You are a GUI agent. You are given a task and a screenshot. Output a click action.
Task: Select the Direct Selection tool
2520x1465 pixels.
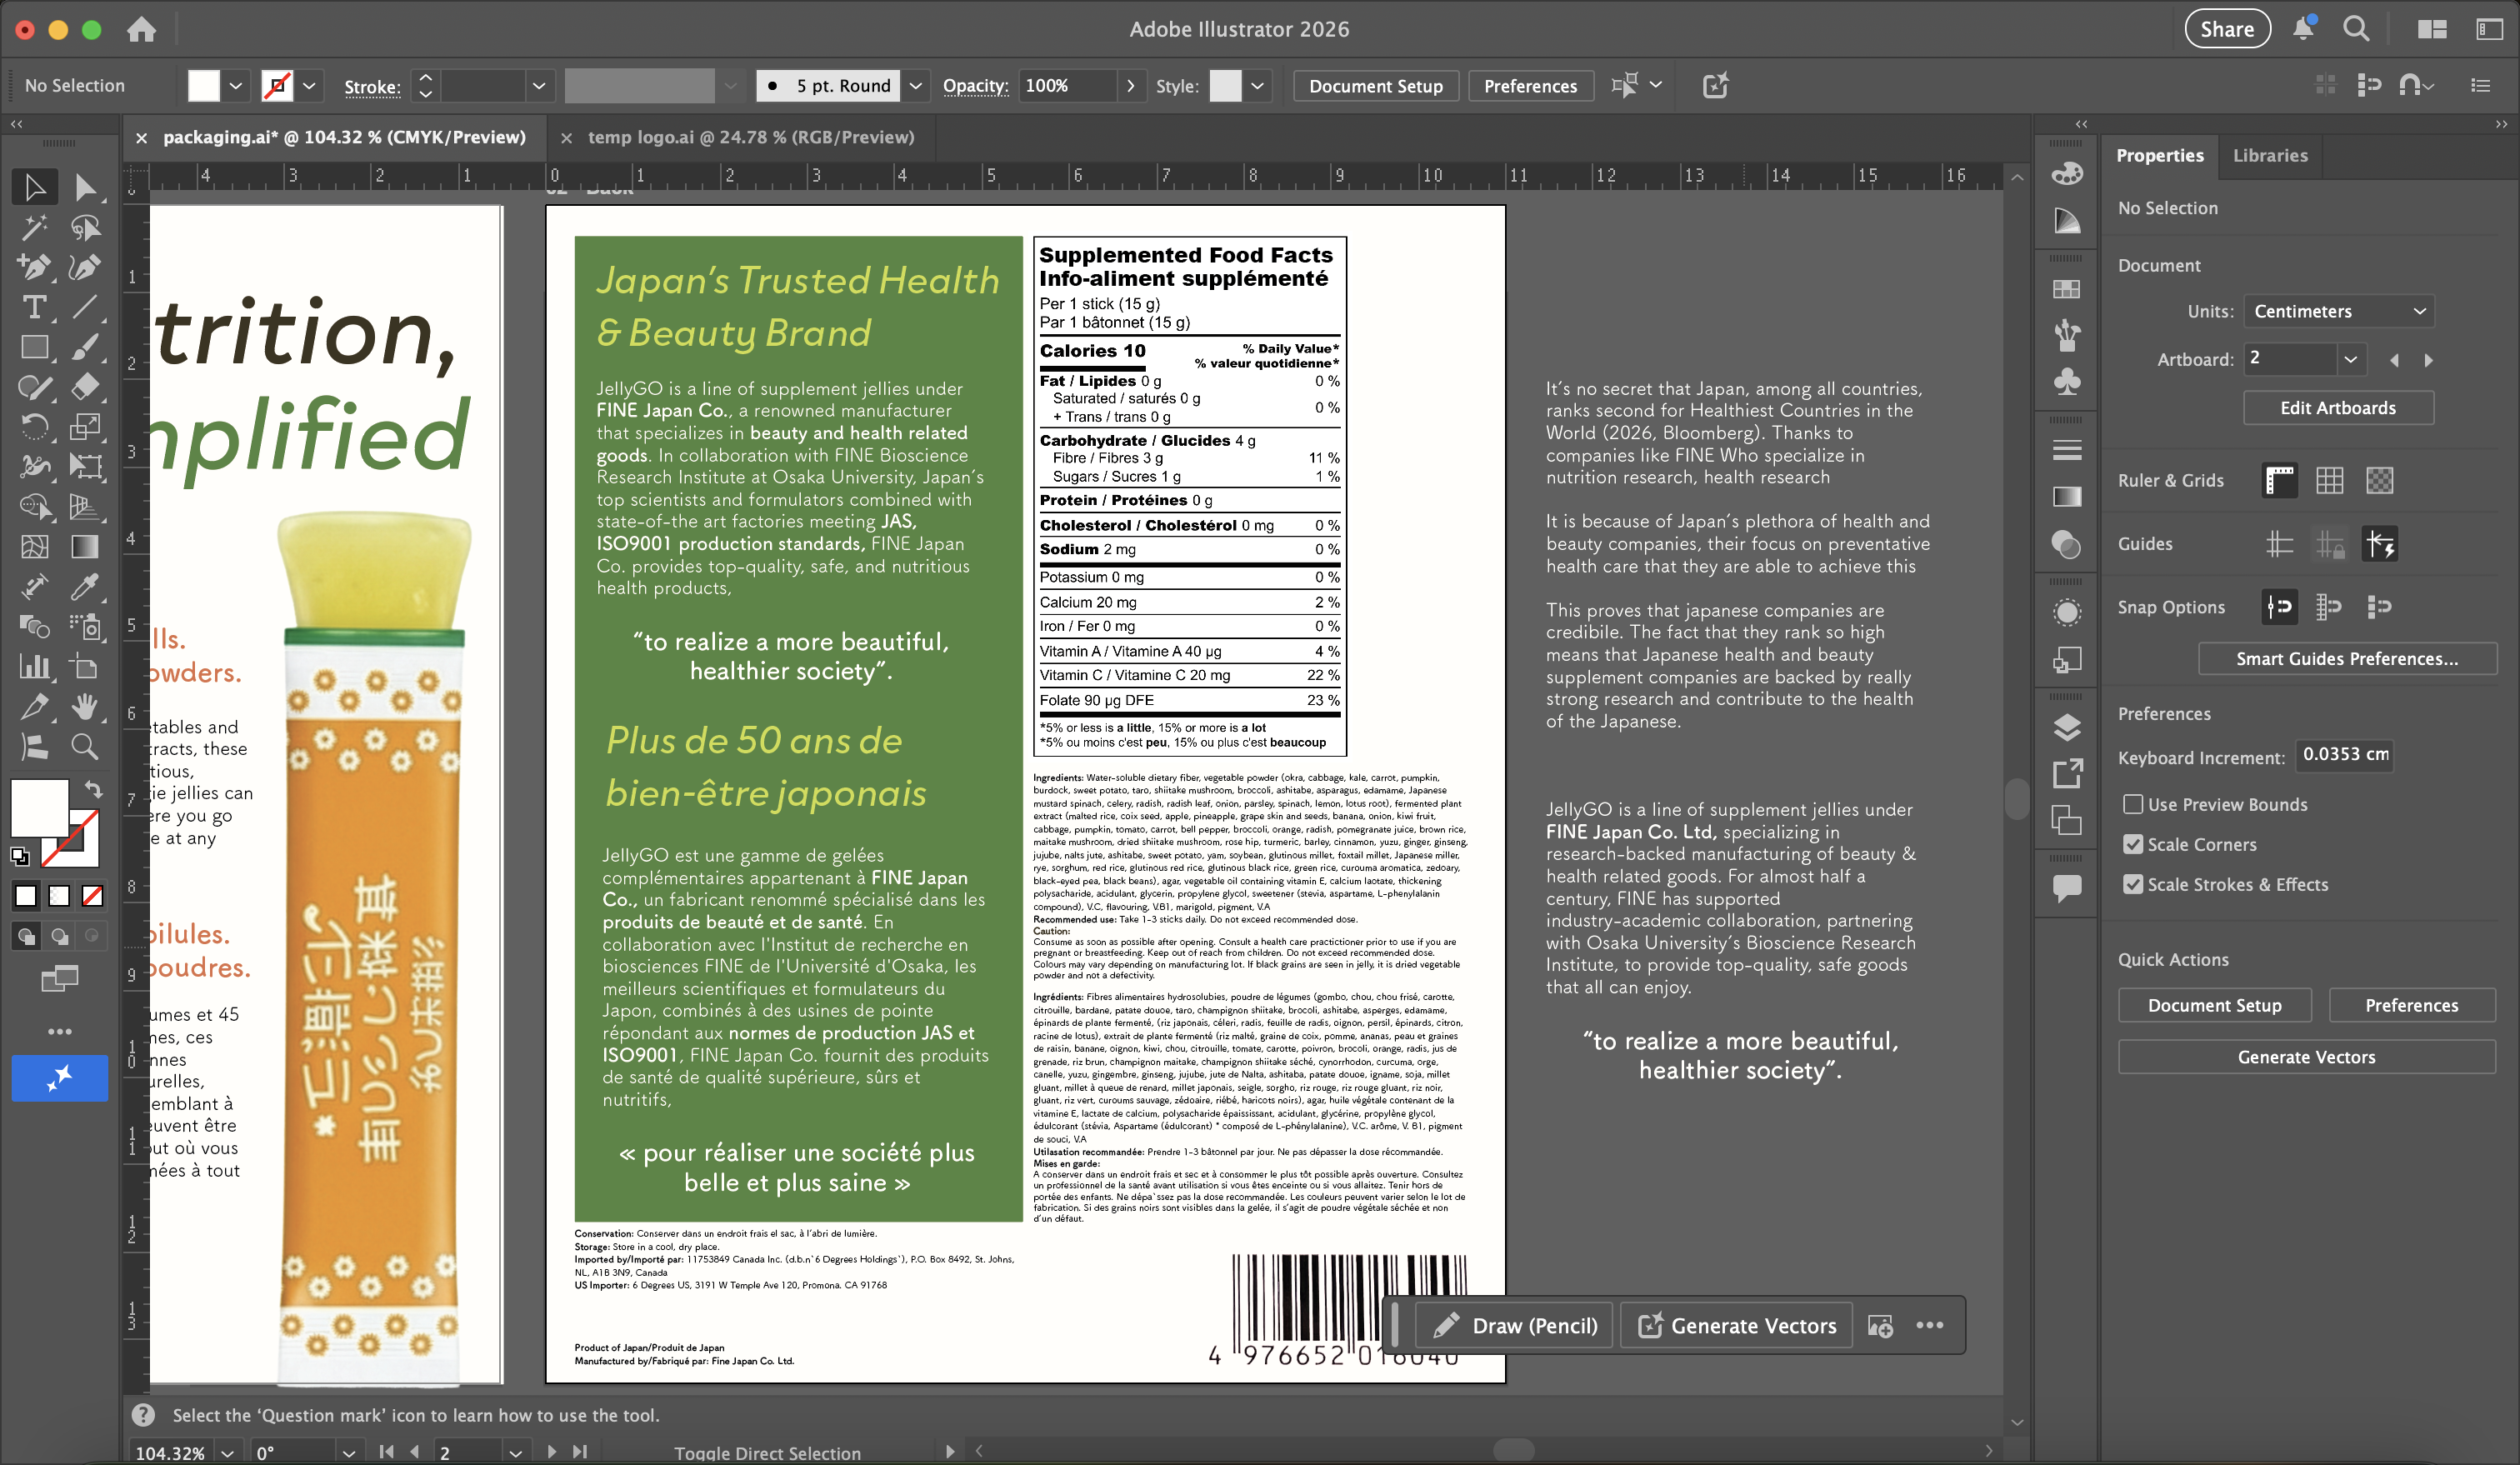coord(85,187)
